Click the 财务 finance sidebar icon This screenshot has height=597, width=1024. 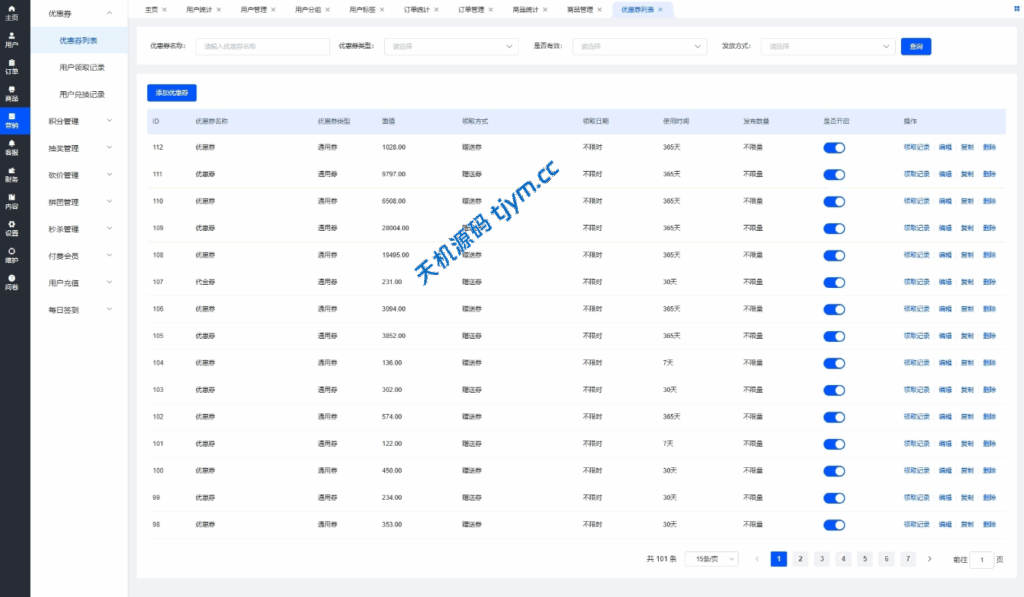(12, 174)
